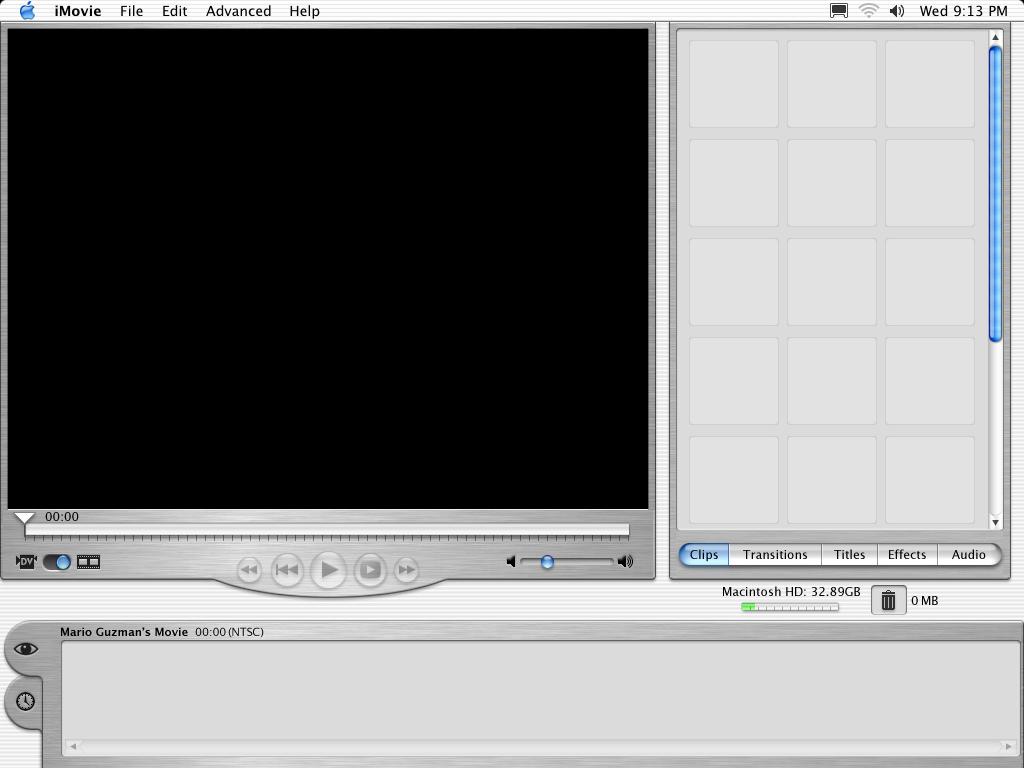Click on the scrubber bar
This screenshot has height=768, width=1024.
[x=327, y=530]
